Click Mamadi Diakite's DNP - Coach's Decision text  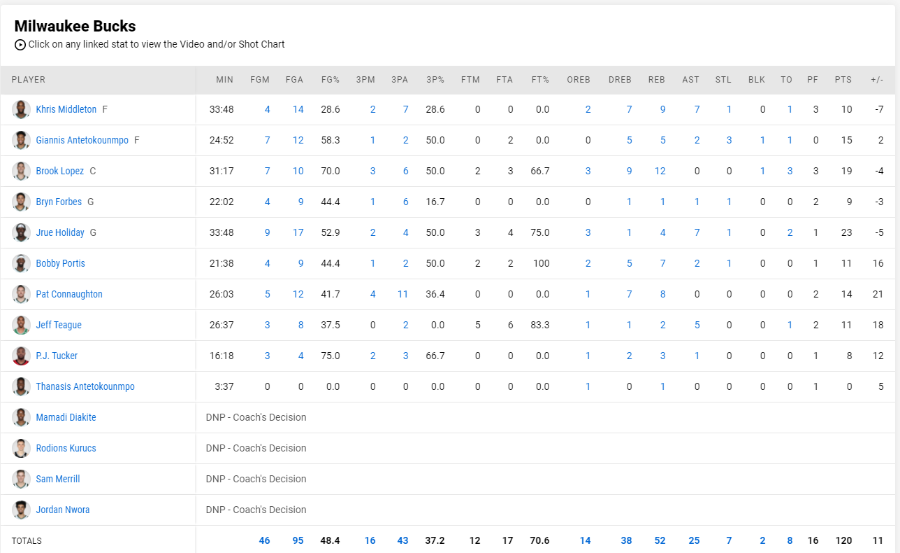[256, 417]
